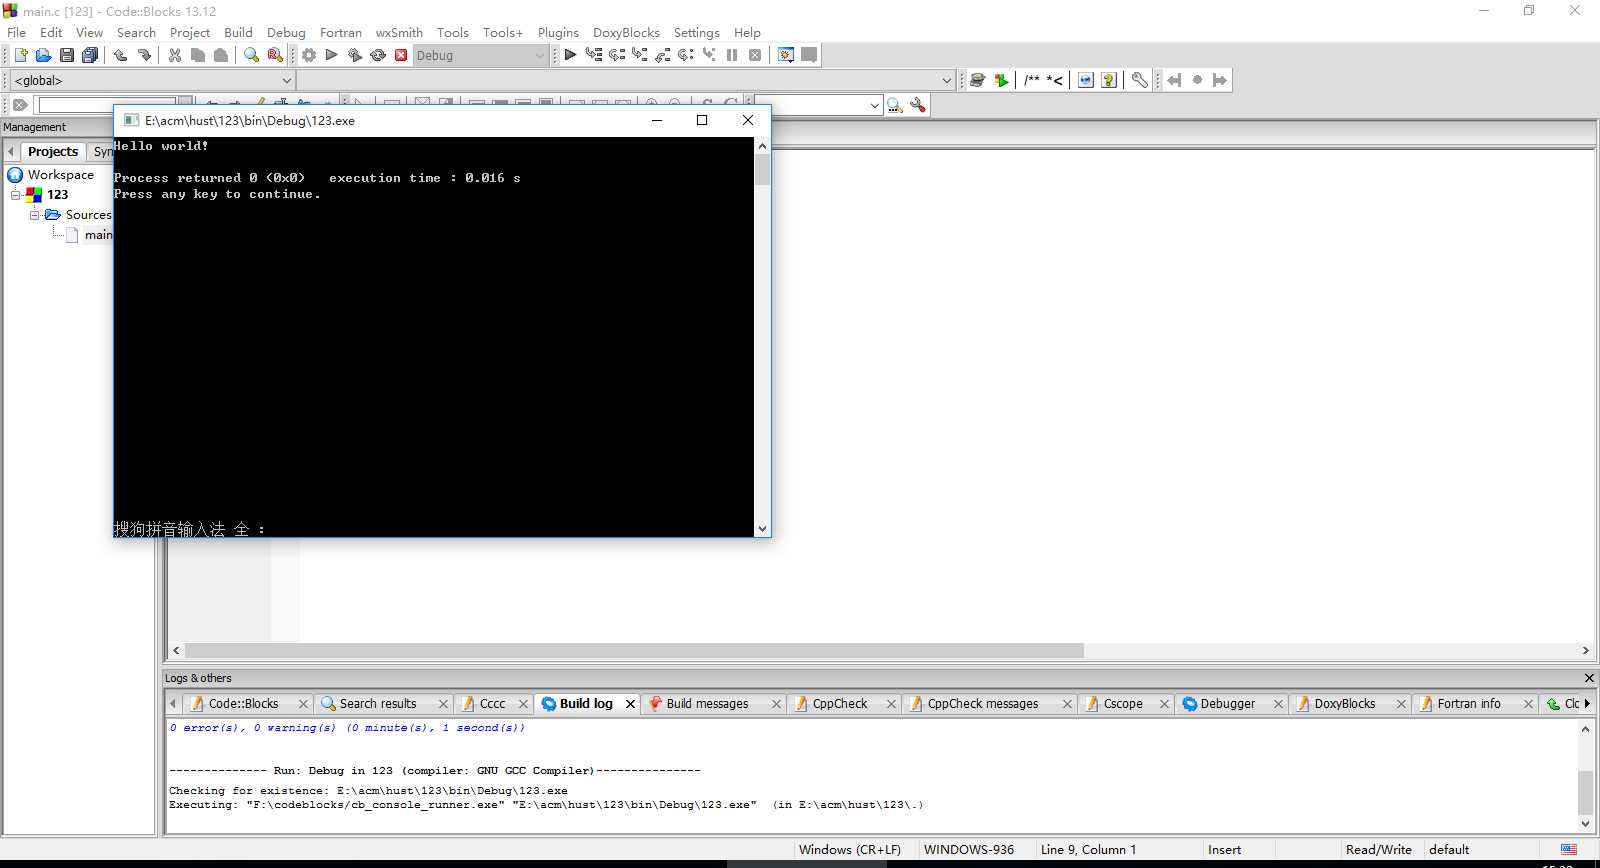This screenshot has width=1600, height=868.
Task: Select the Sources folder in tree
Action: tap(88, 215)
